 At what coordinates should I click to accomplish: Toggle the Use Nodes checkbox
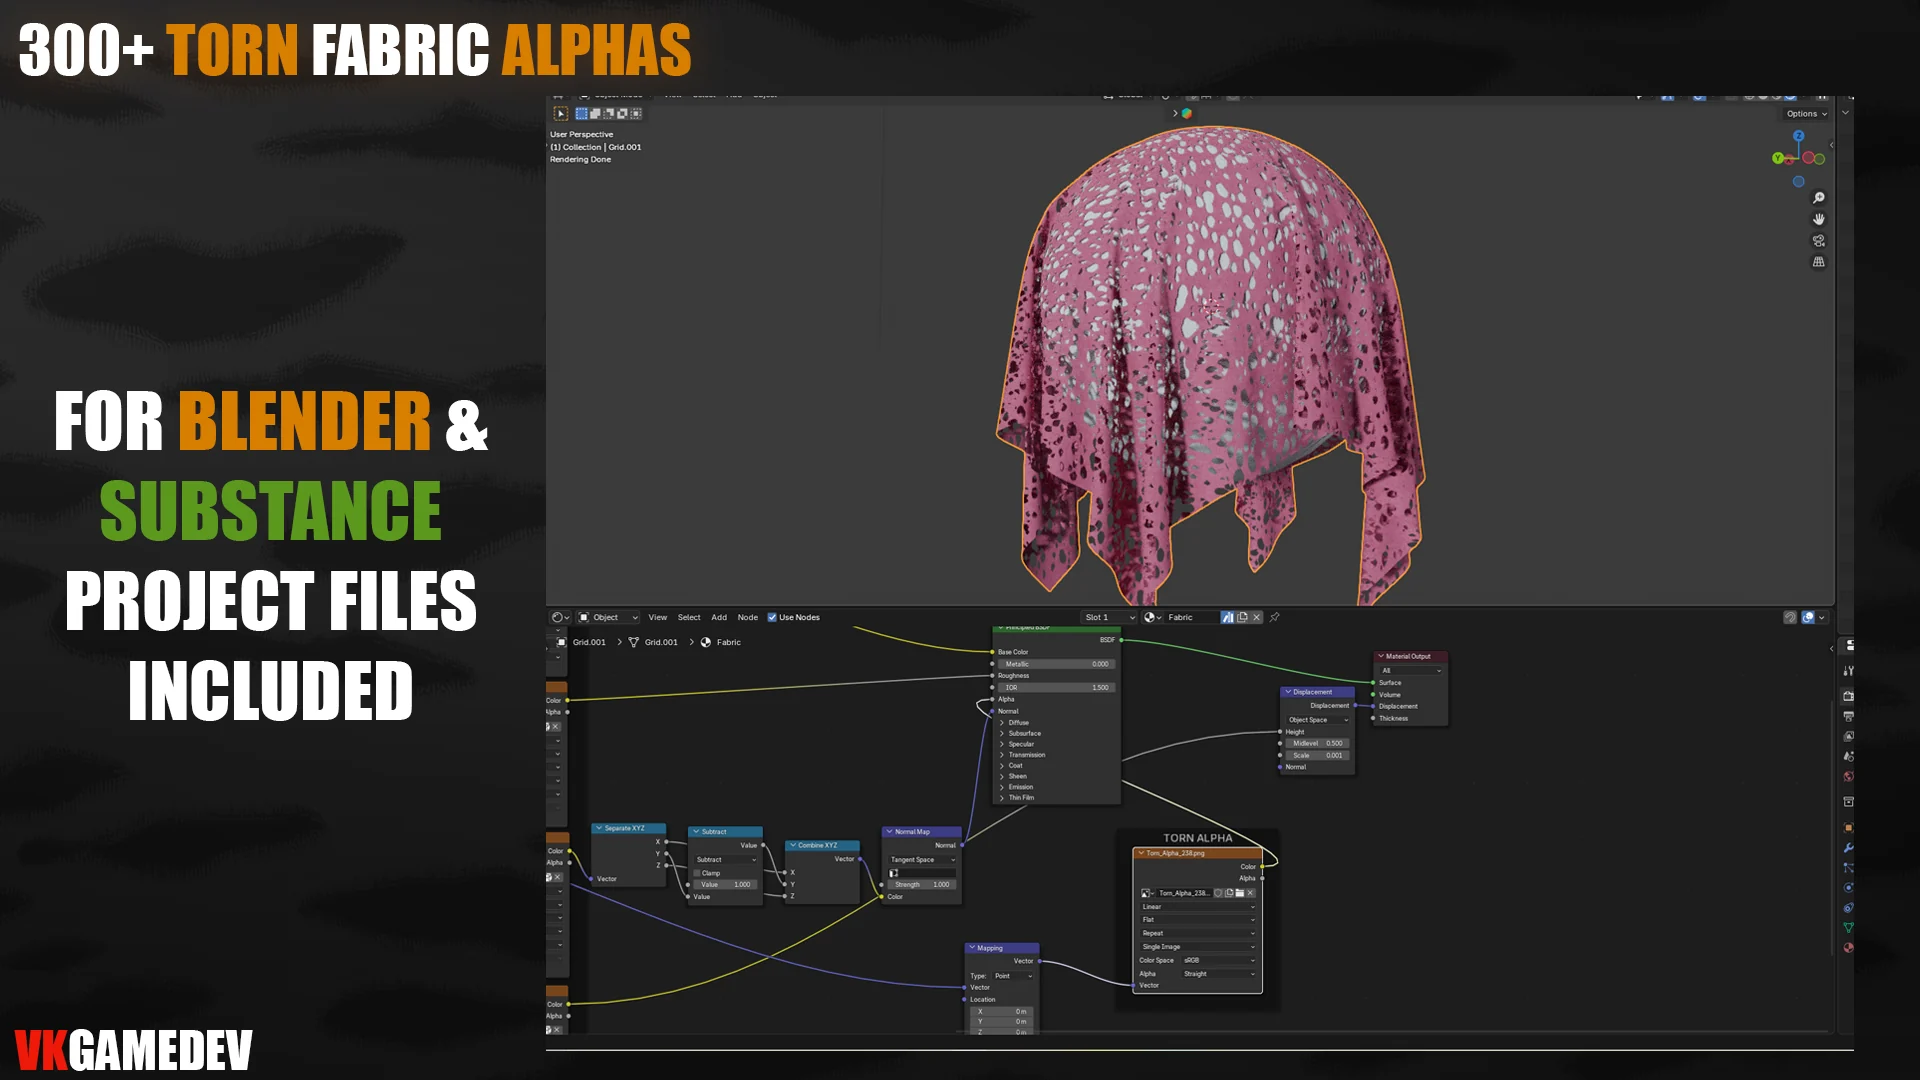click(772, 618)
